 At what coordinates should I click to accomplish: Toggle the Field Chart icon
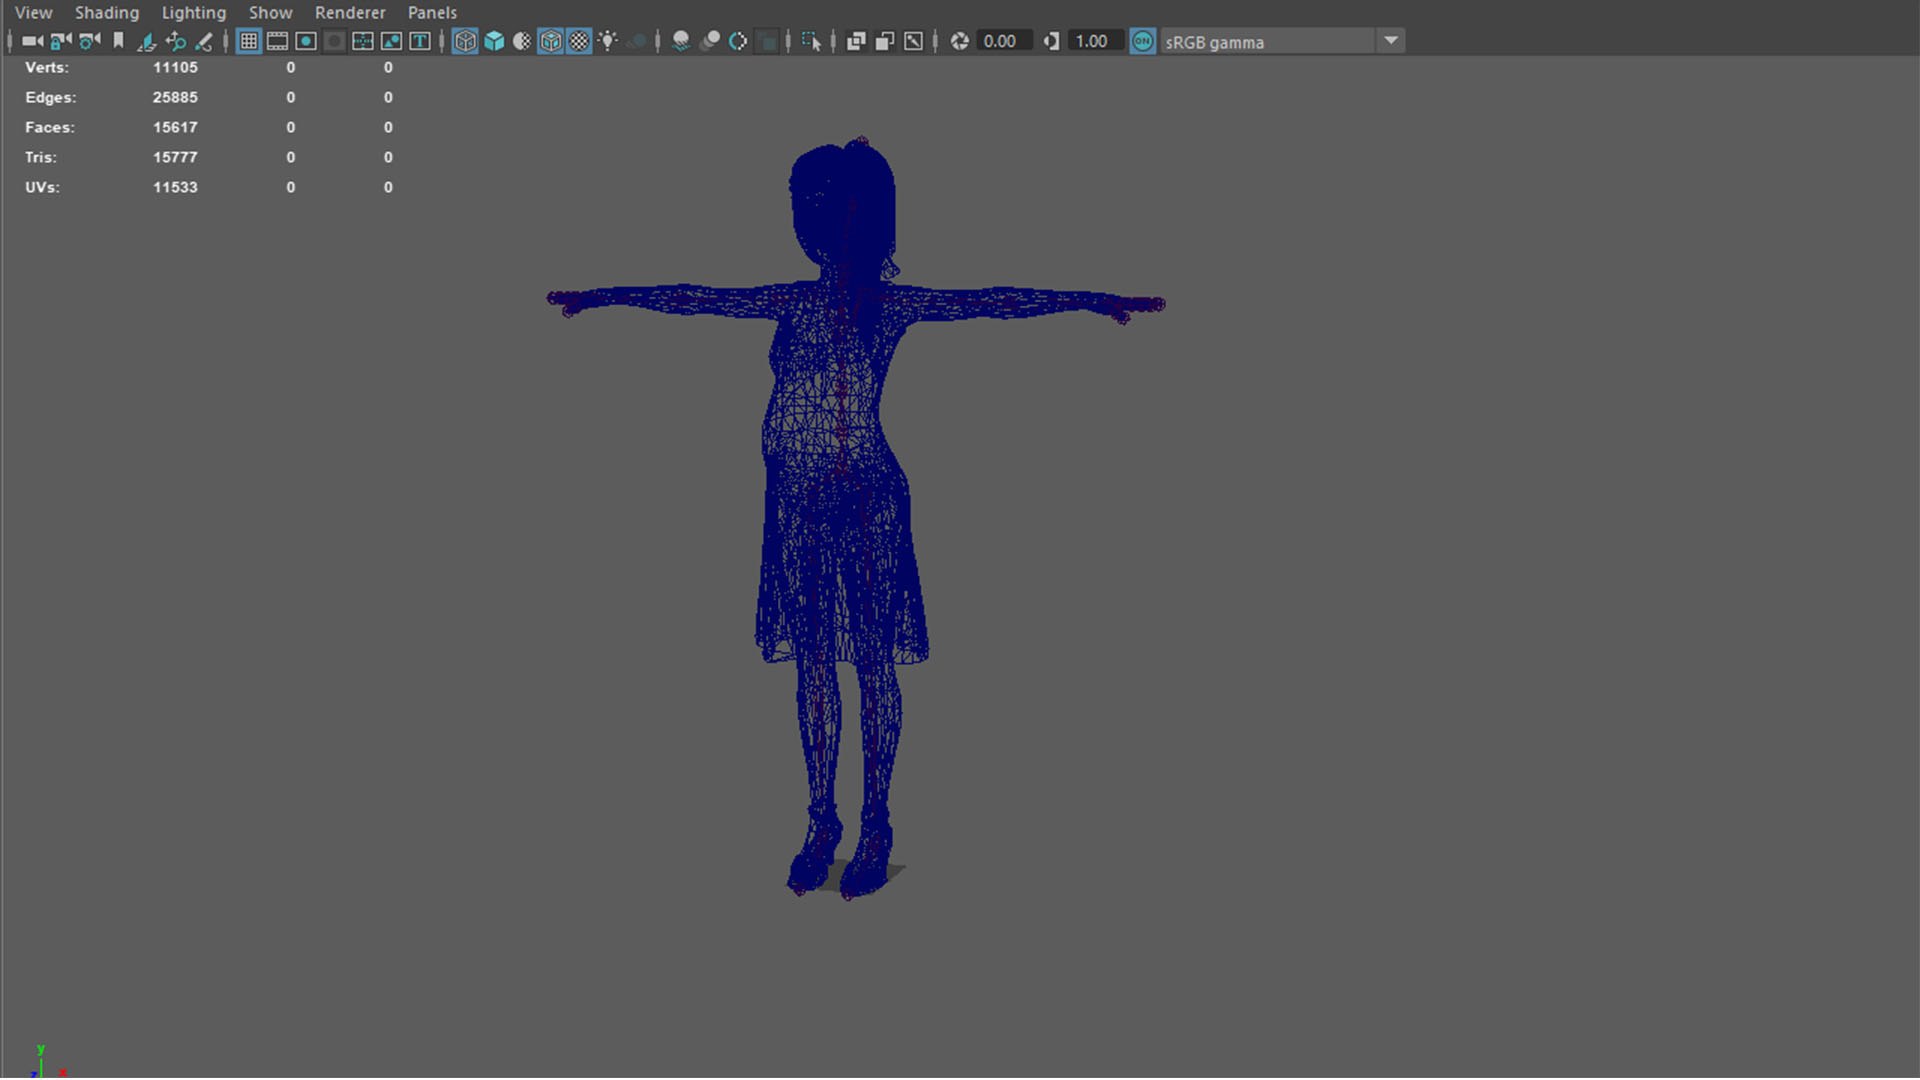363,41
